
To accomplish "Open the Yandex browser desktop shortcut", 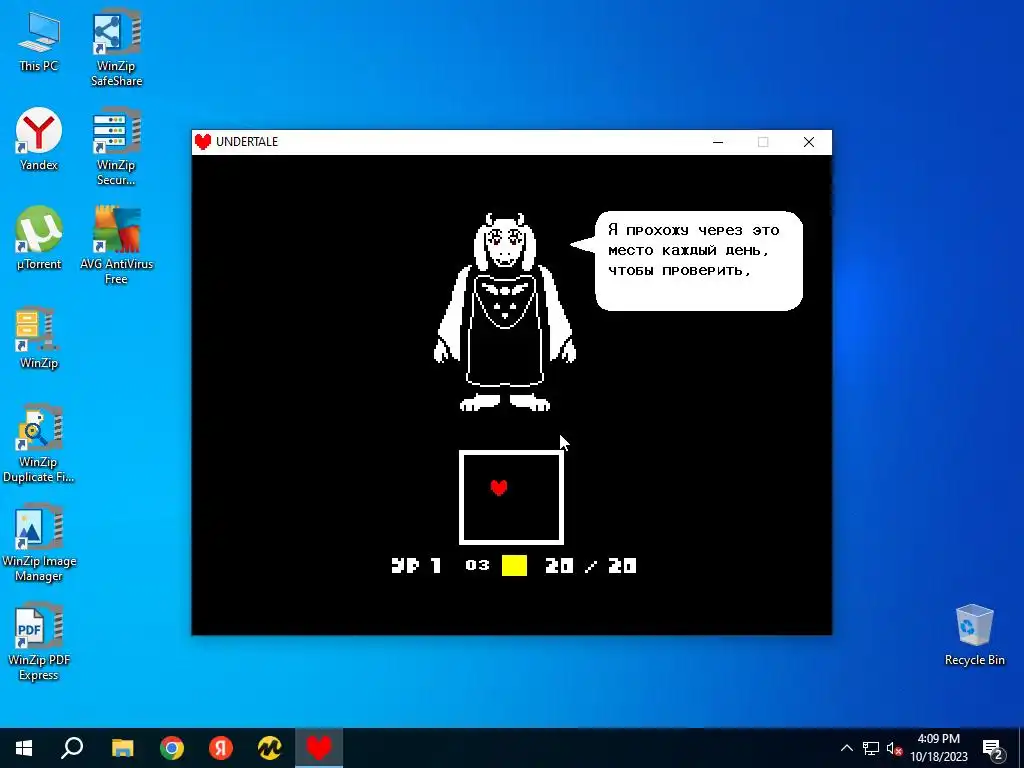I will [x=39, y=140].
